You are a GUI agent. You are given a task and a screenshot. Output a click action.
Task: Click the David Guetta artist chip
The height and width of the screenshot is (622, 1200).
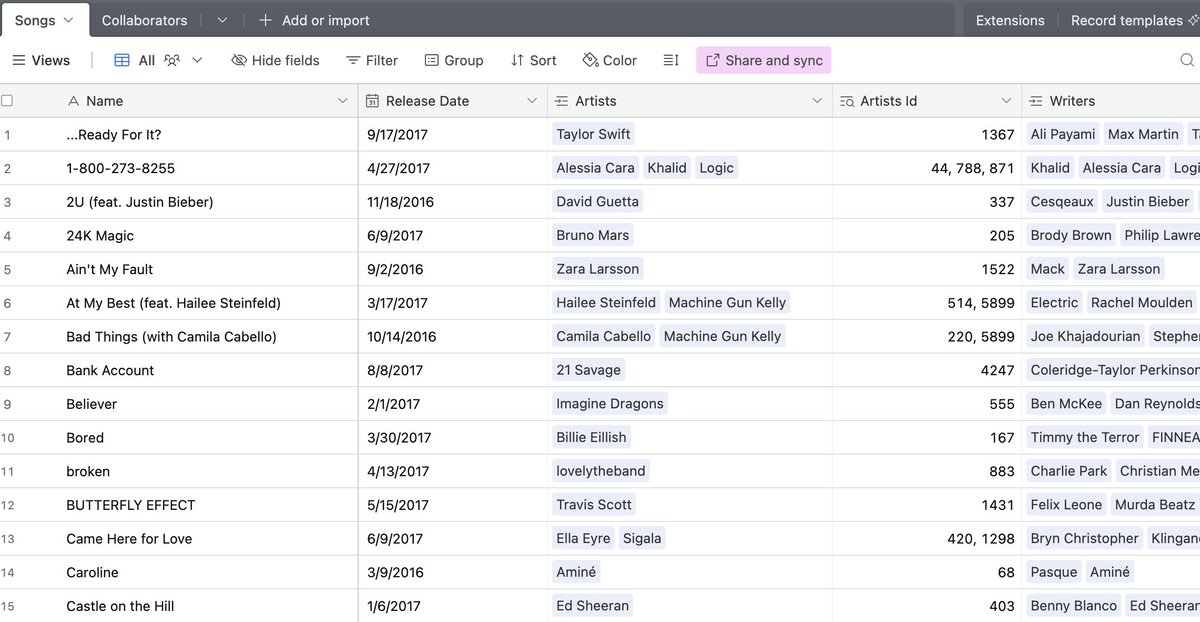597,201
